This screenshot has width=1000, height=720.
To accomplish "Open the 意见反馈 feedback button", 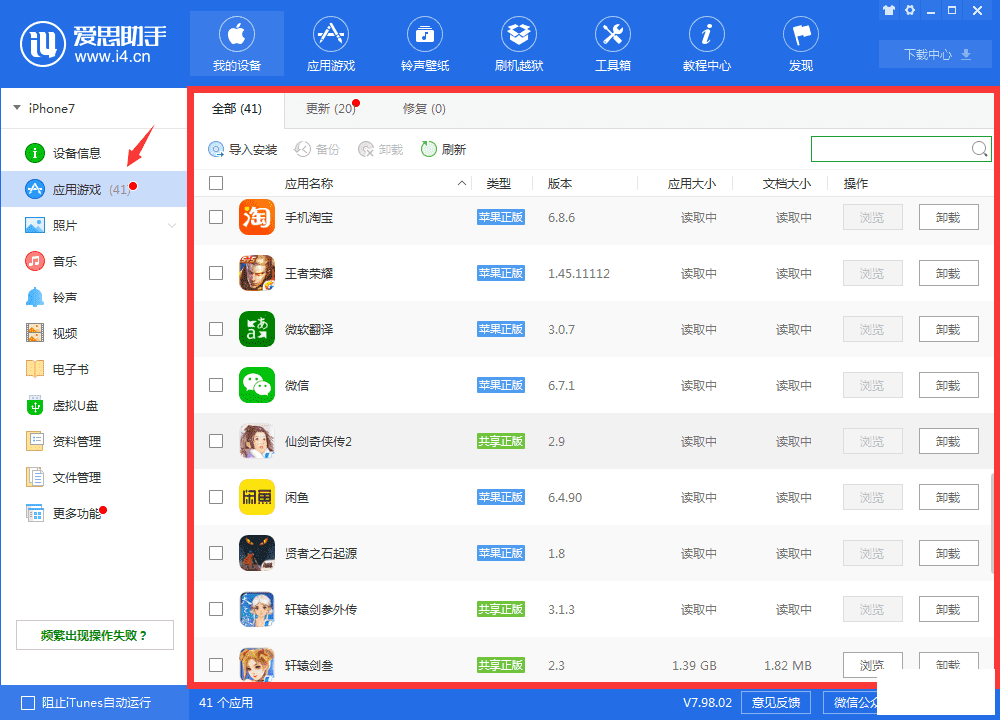I will click(x=776, y=703).
